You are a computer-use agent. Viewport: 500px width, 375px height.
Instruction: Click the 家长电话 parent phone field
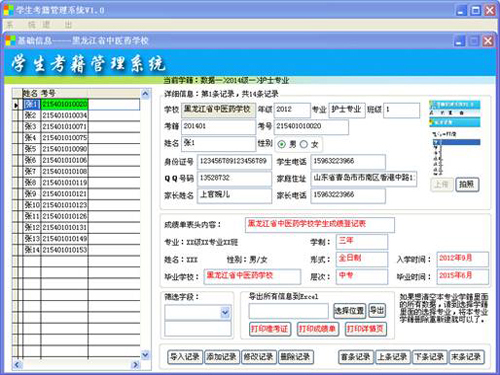pos(348,195)
